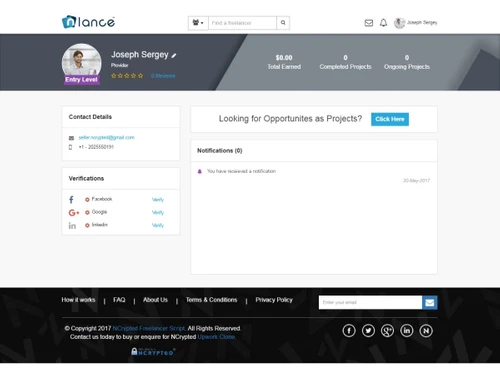Select the phone number text
The height and width of the screenshot is (375, 500).
click(96, 147)
